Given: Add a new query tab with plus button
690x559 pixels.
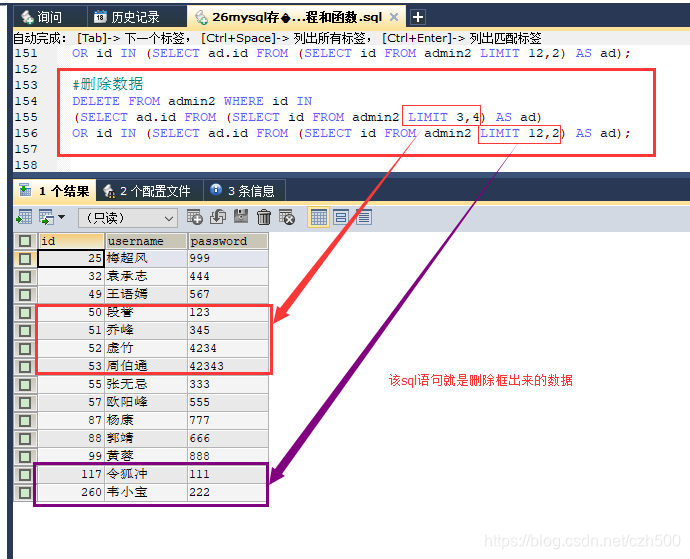Looking at the screenshot, I should pyautogui.click(x=418, y=17).
